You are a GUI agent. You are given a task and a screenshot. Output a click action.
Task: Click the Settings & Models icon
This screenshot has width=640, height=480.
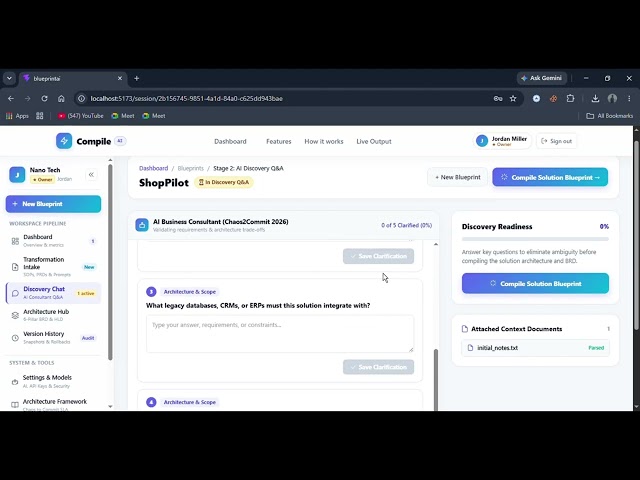pos(15,382)
